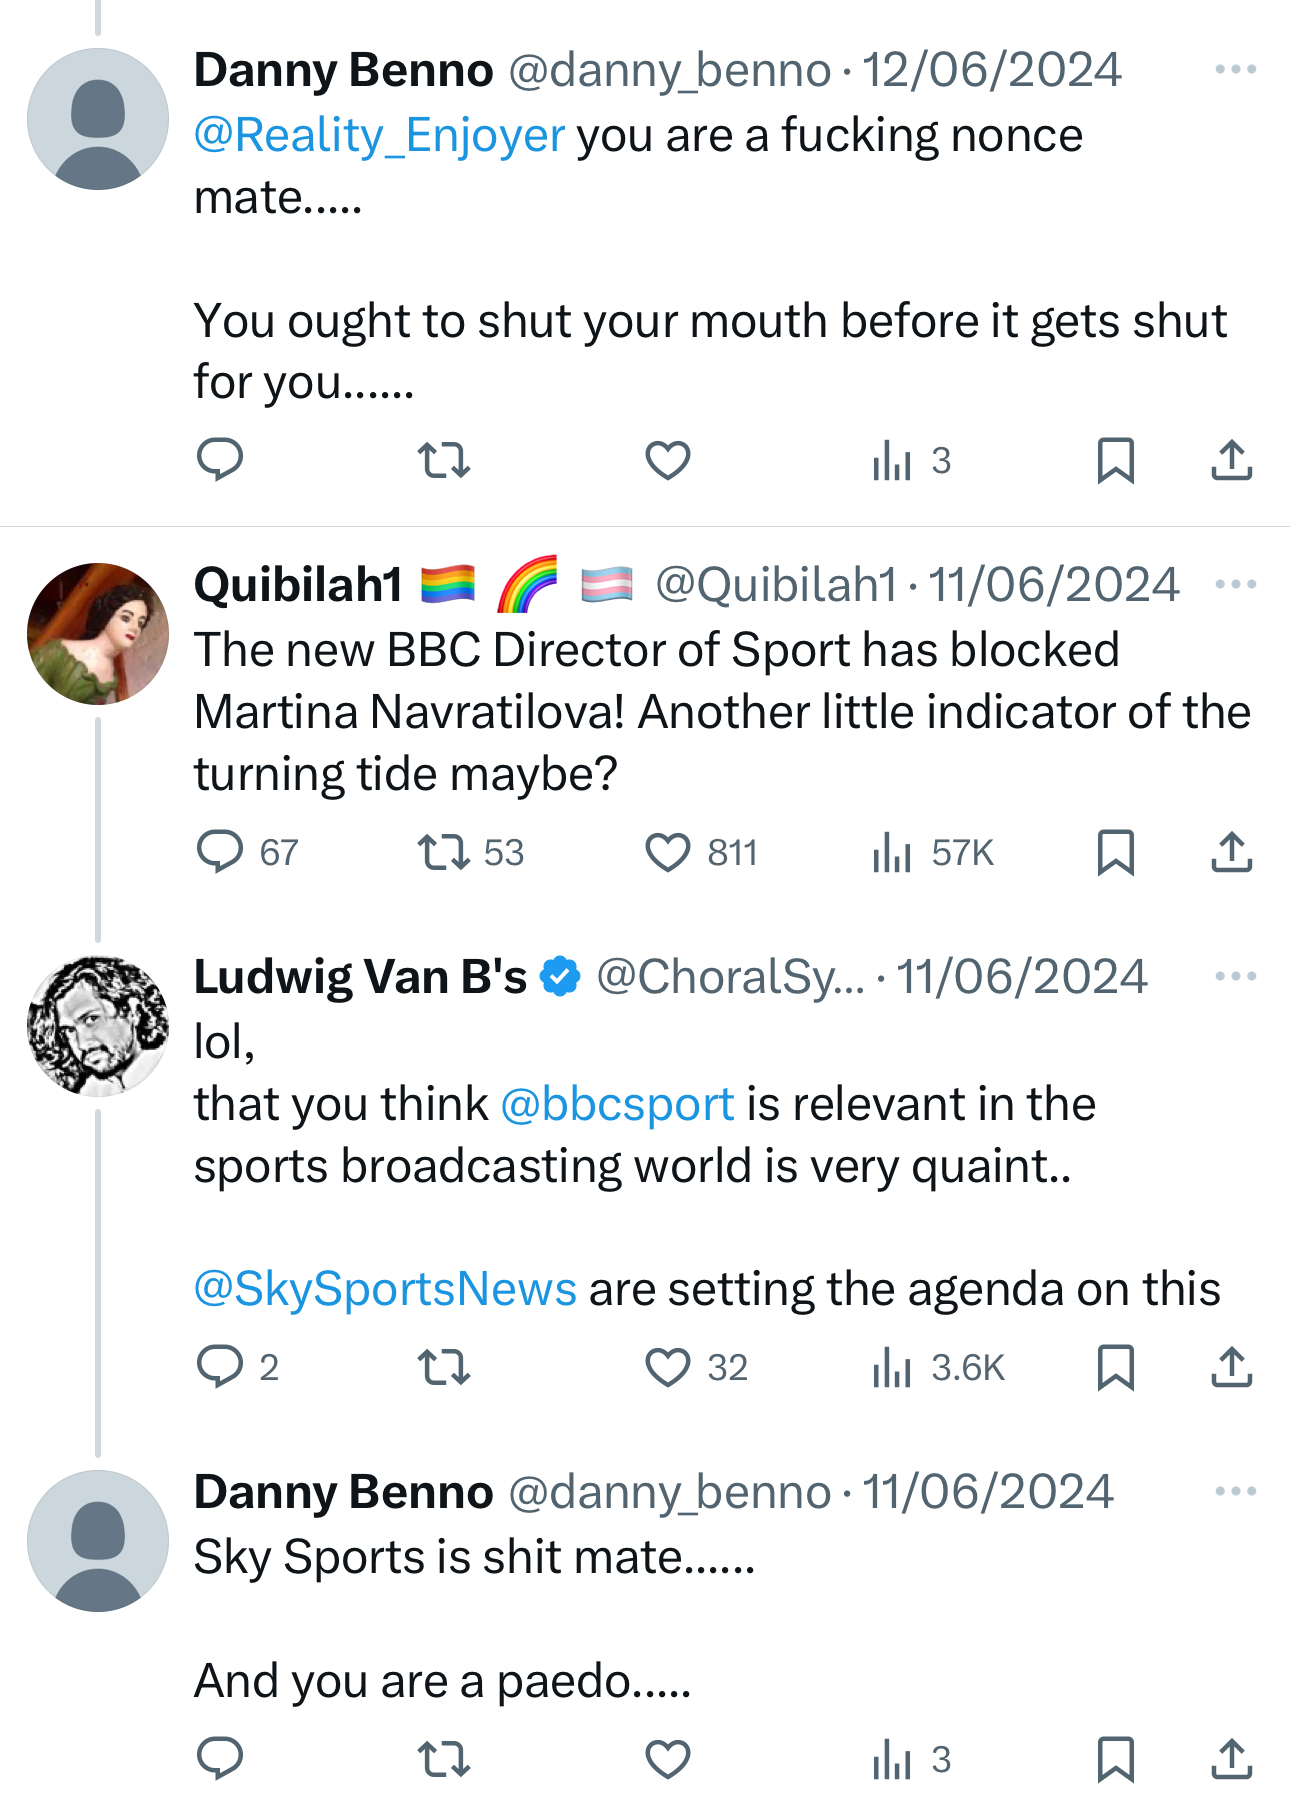Like Quibilah1's BBC Director of Sport tweet
The width and height of the screenshot is (1290, 1817).
[x=668, y=853]
